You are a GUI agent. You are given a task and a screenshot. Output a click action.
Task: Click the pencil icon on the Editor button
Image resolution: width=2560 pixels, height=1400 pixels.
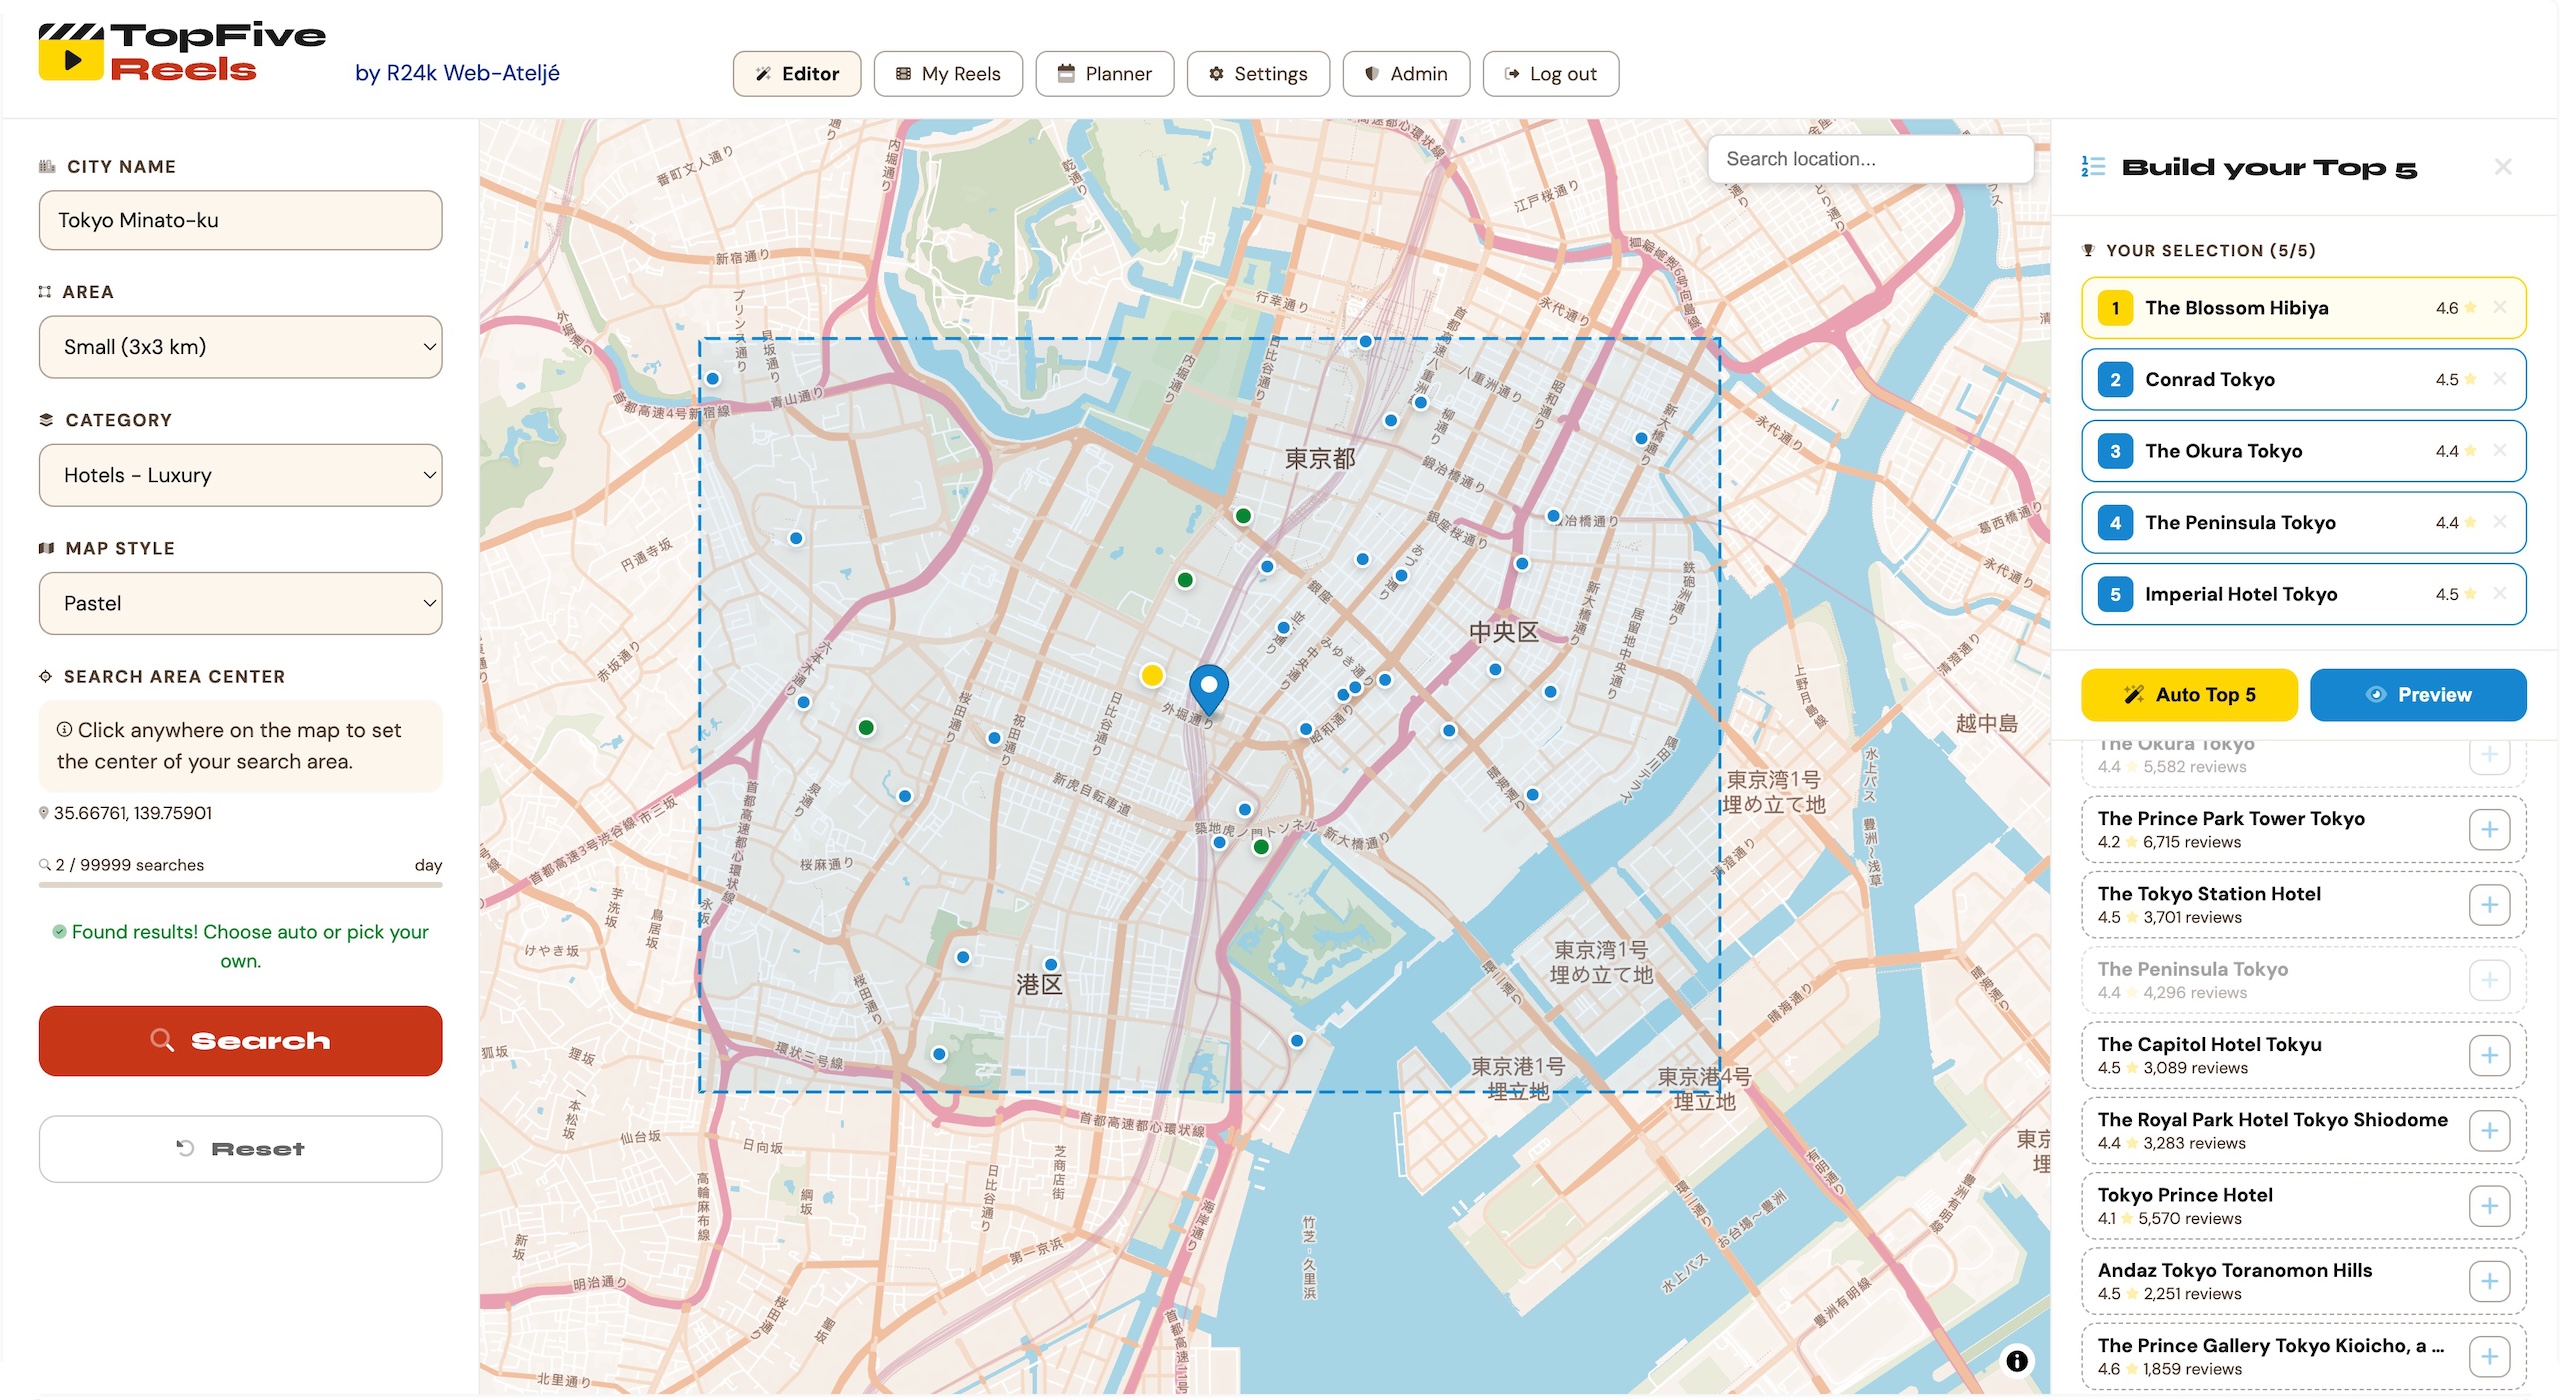[764, 73]
